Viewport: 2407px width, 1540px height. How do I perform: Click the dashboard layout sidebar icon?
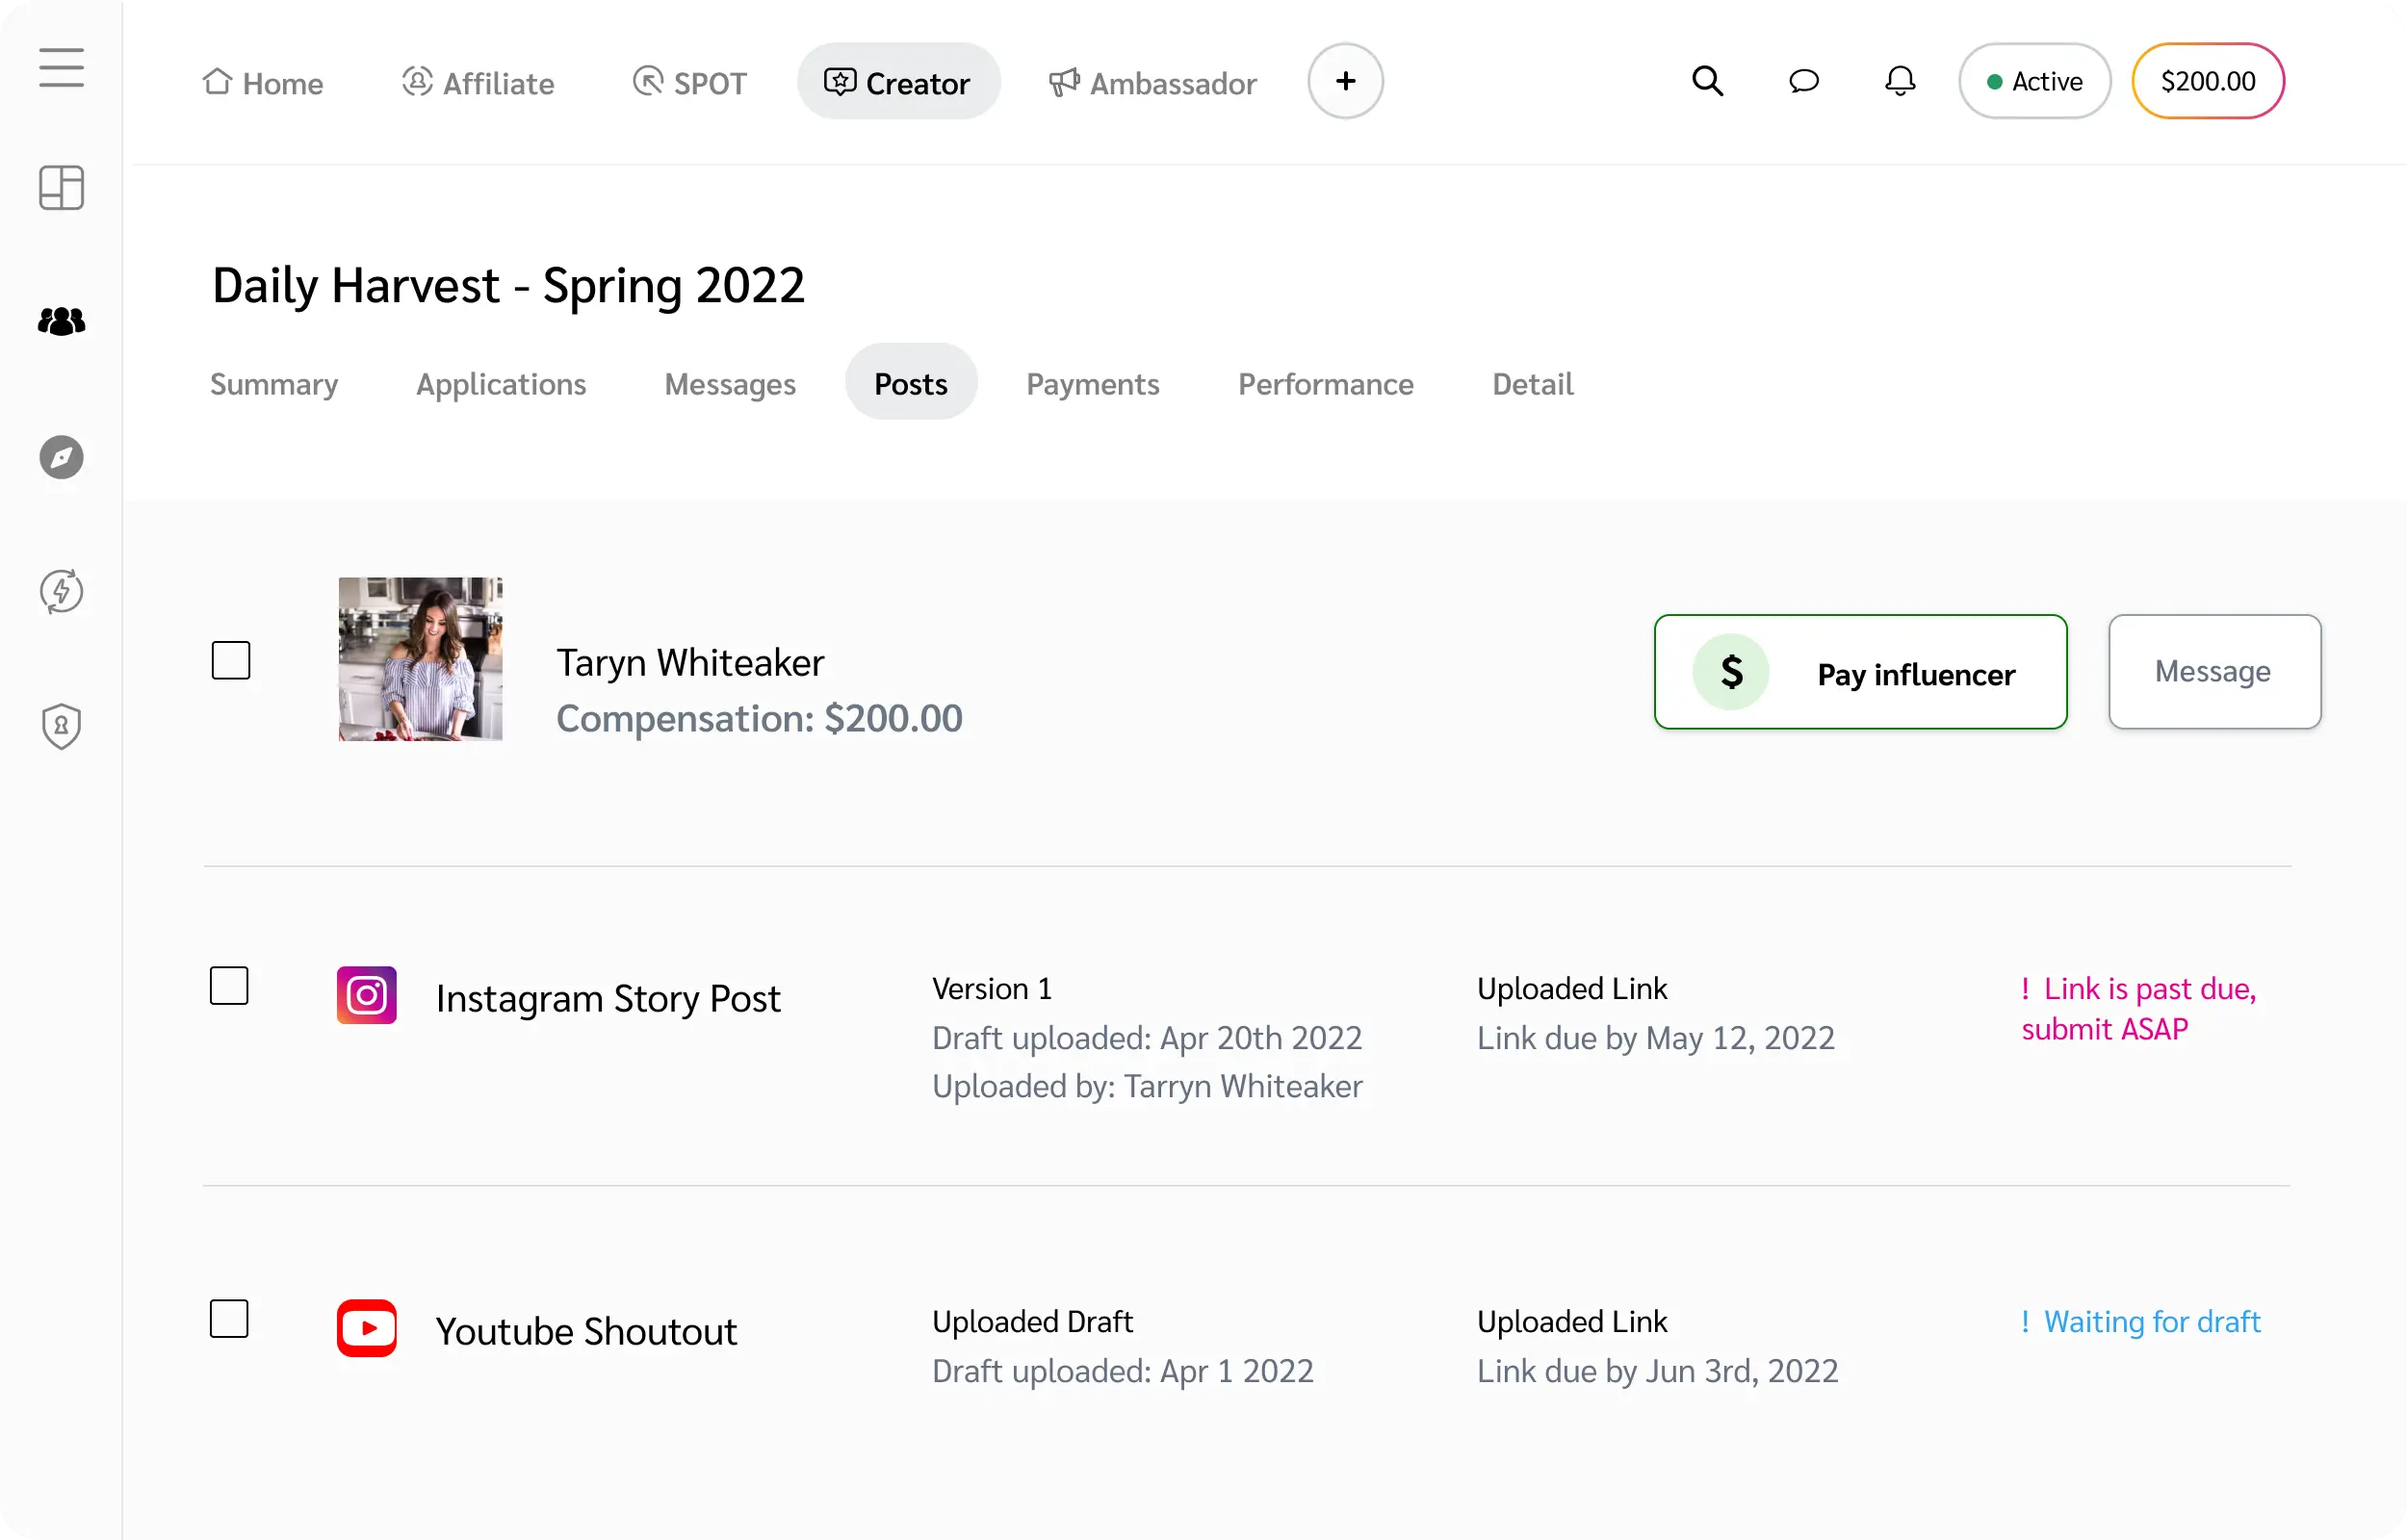[61, 188]
